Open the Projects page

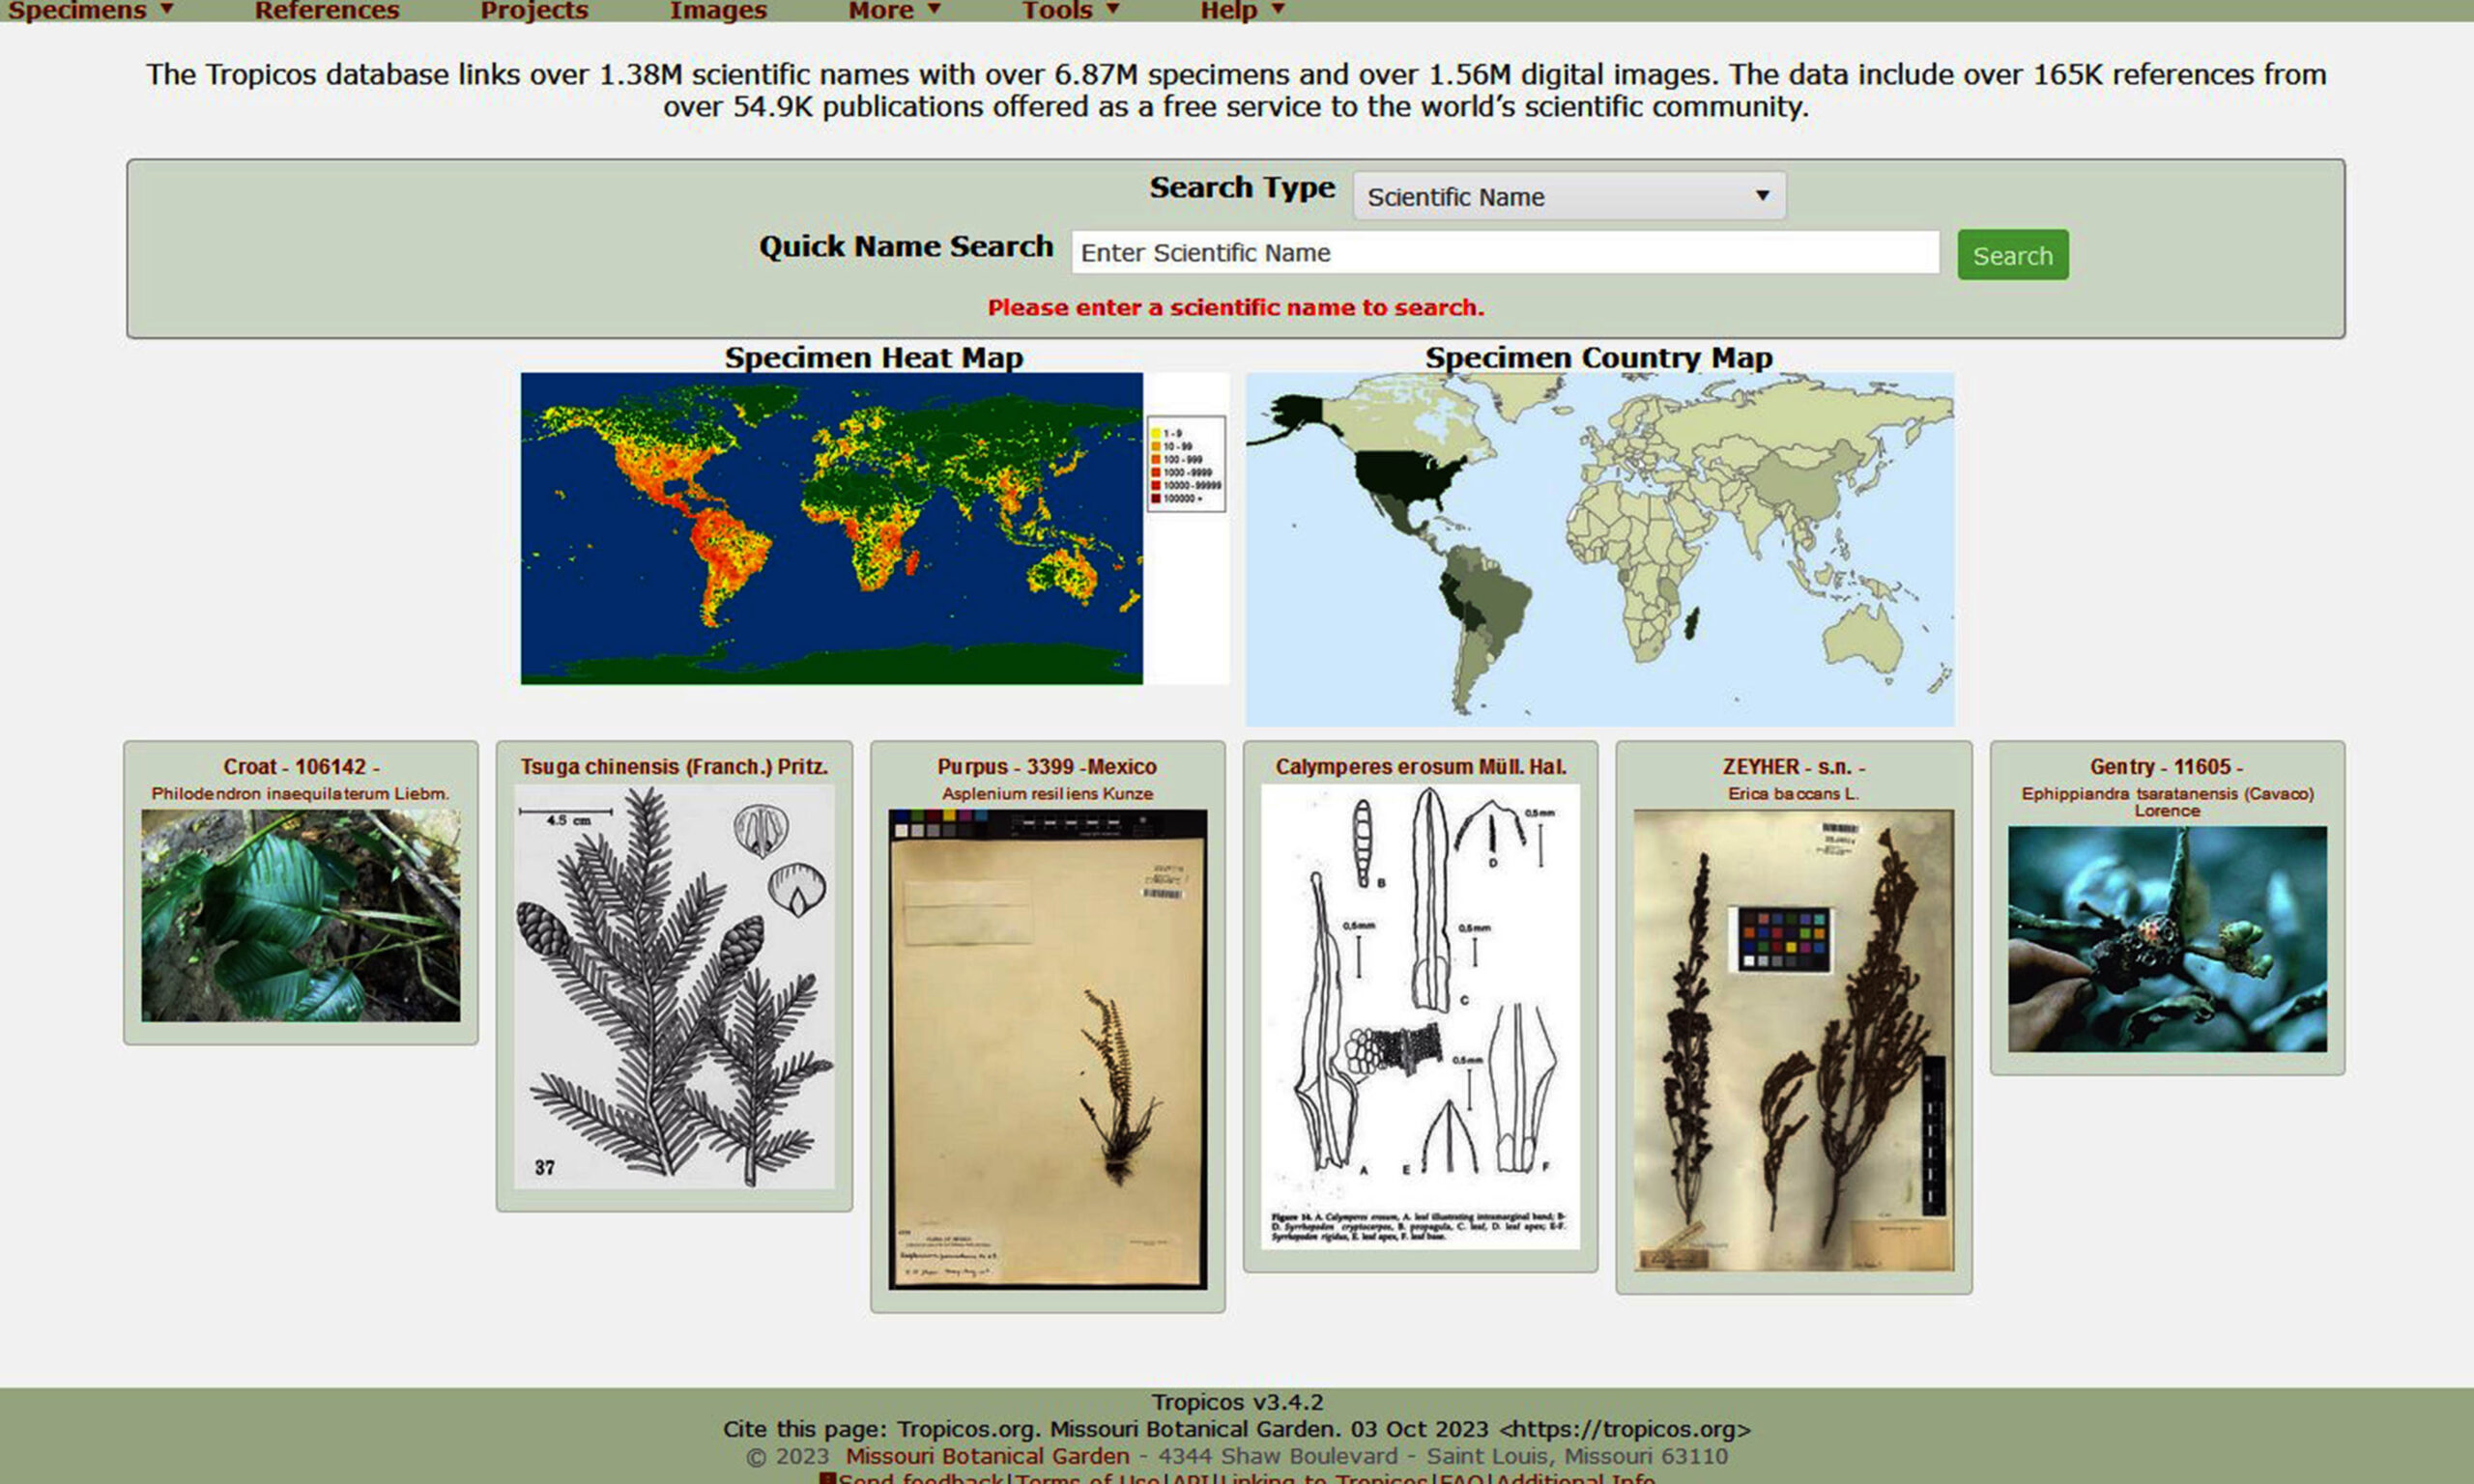point(534,10)
